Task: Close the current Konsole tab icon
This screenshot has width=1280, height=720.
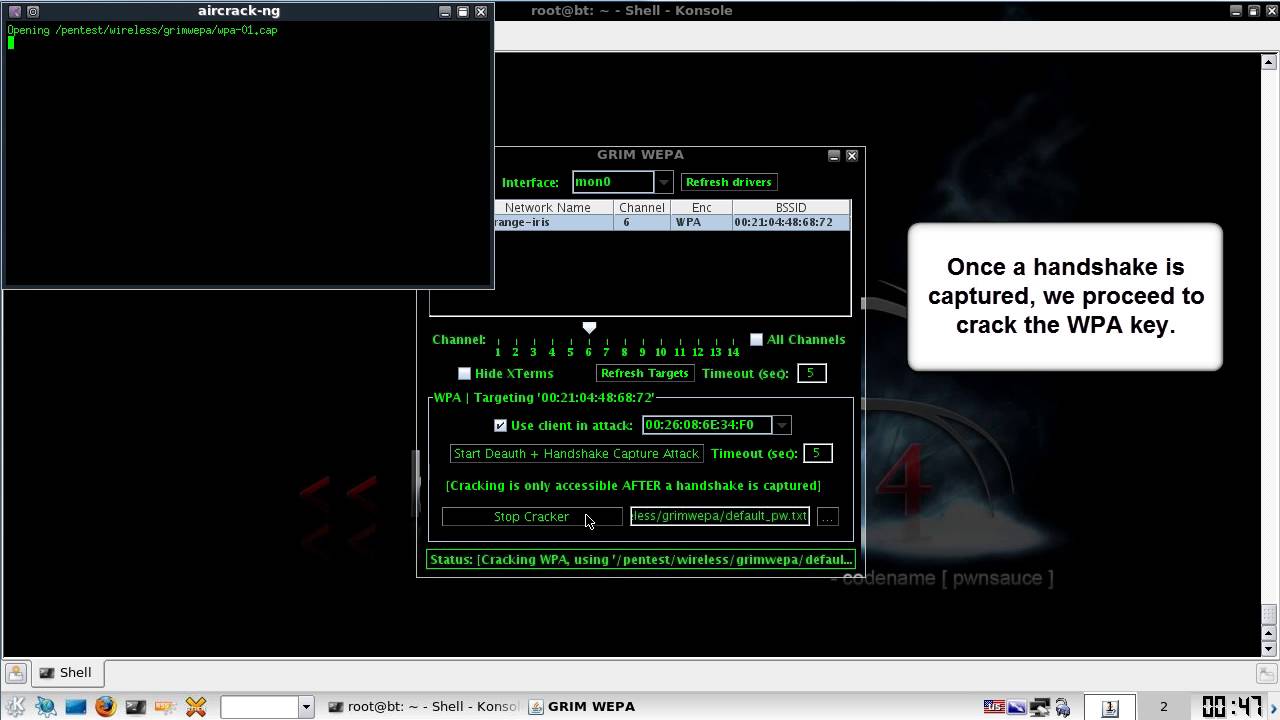Action: tap(1266, 673)
